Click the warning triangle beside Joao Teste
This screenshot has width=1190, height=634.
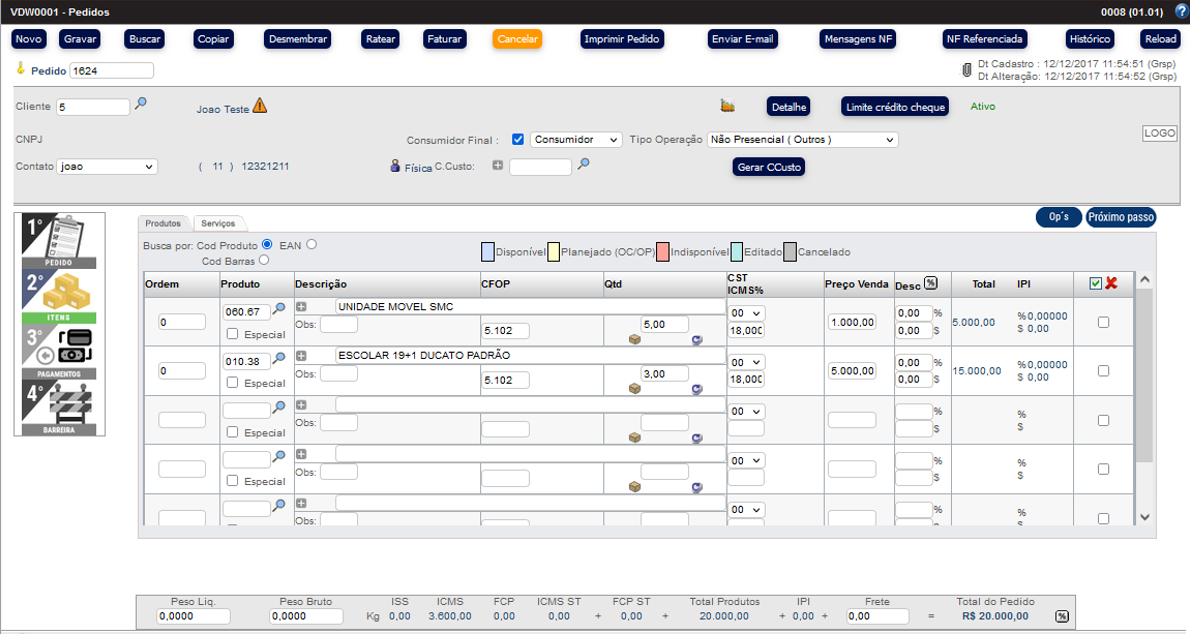click(x=260, y=106)
